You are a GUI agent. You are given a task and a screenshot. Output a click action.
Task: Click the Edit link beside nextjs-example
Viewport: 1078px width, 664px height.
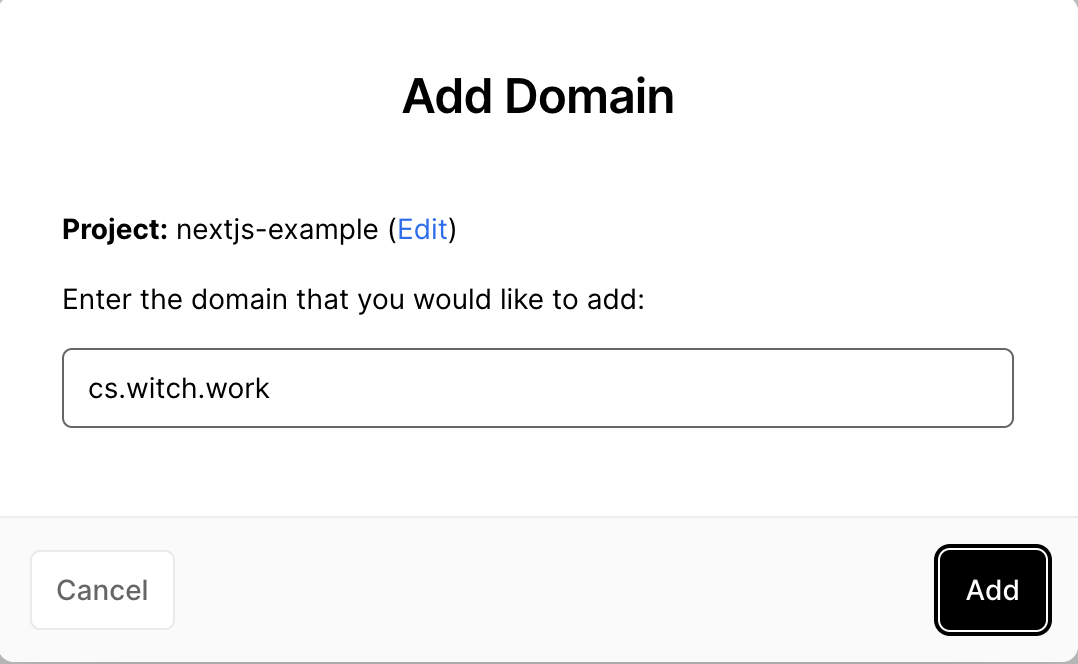click(x=422, y=230)
